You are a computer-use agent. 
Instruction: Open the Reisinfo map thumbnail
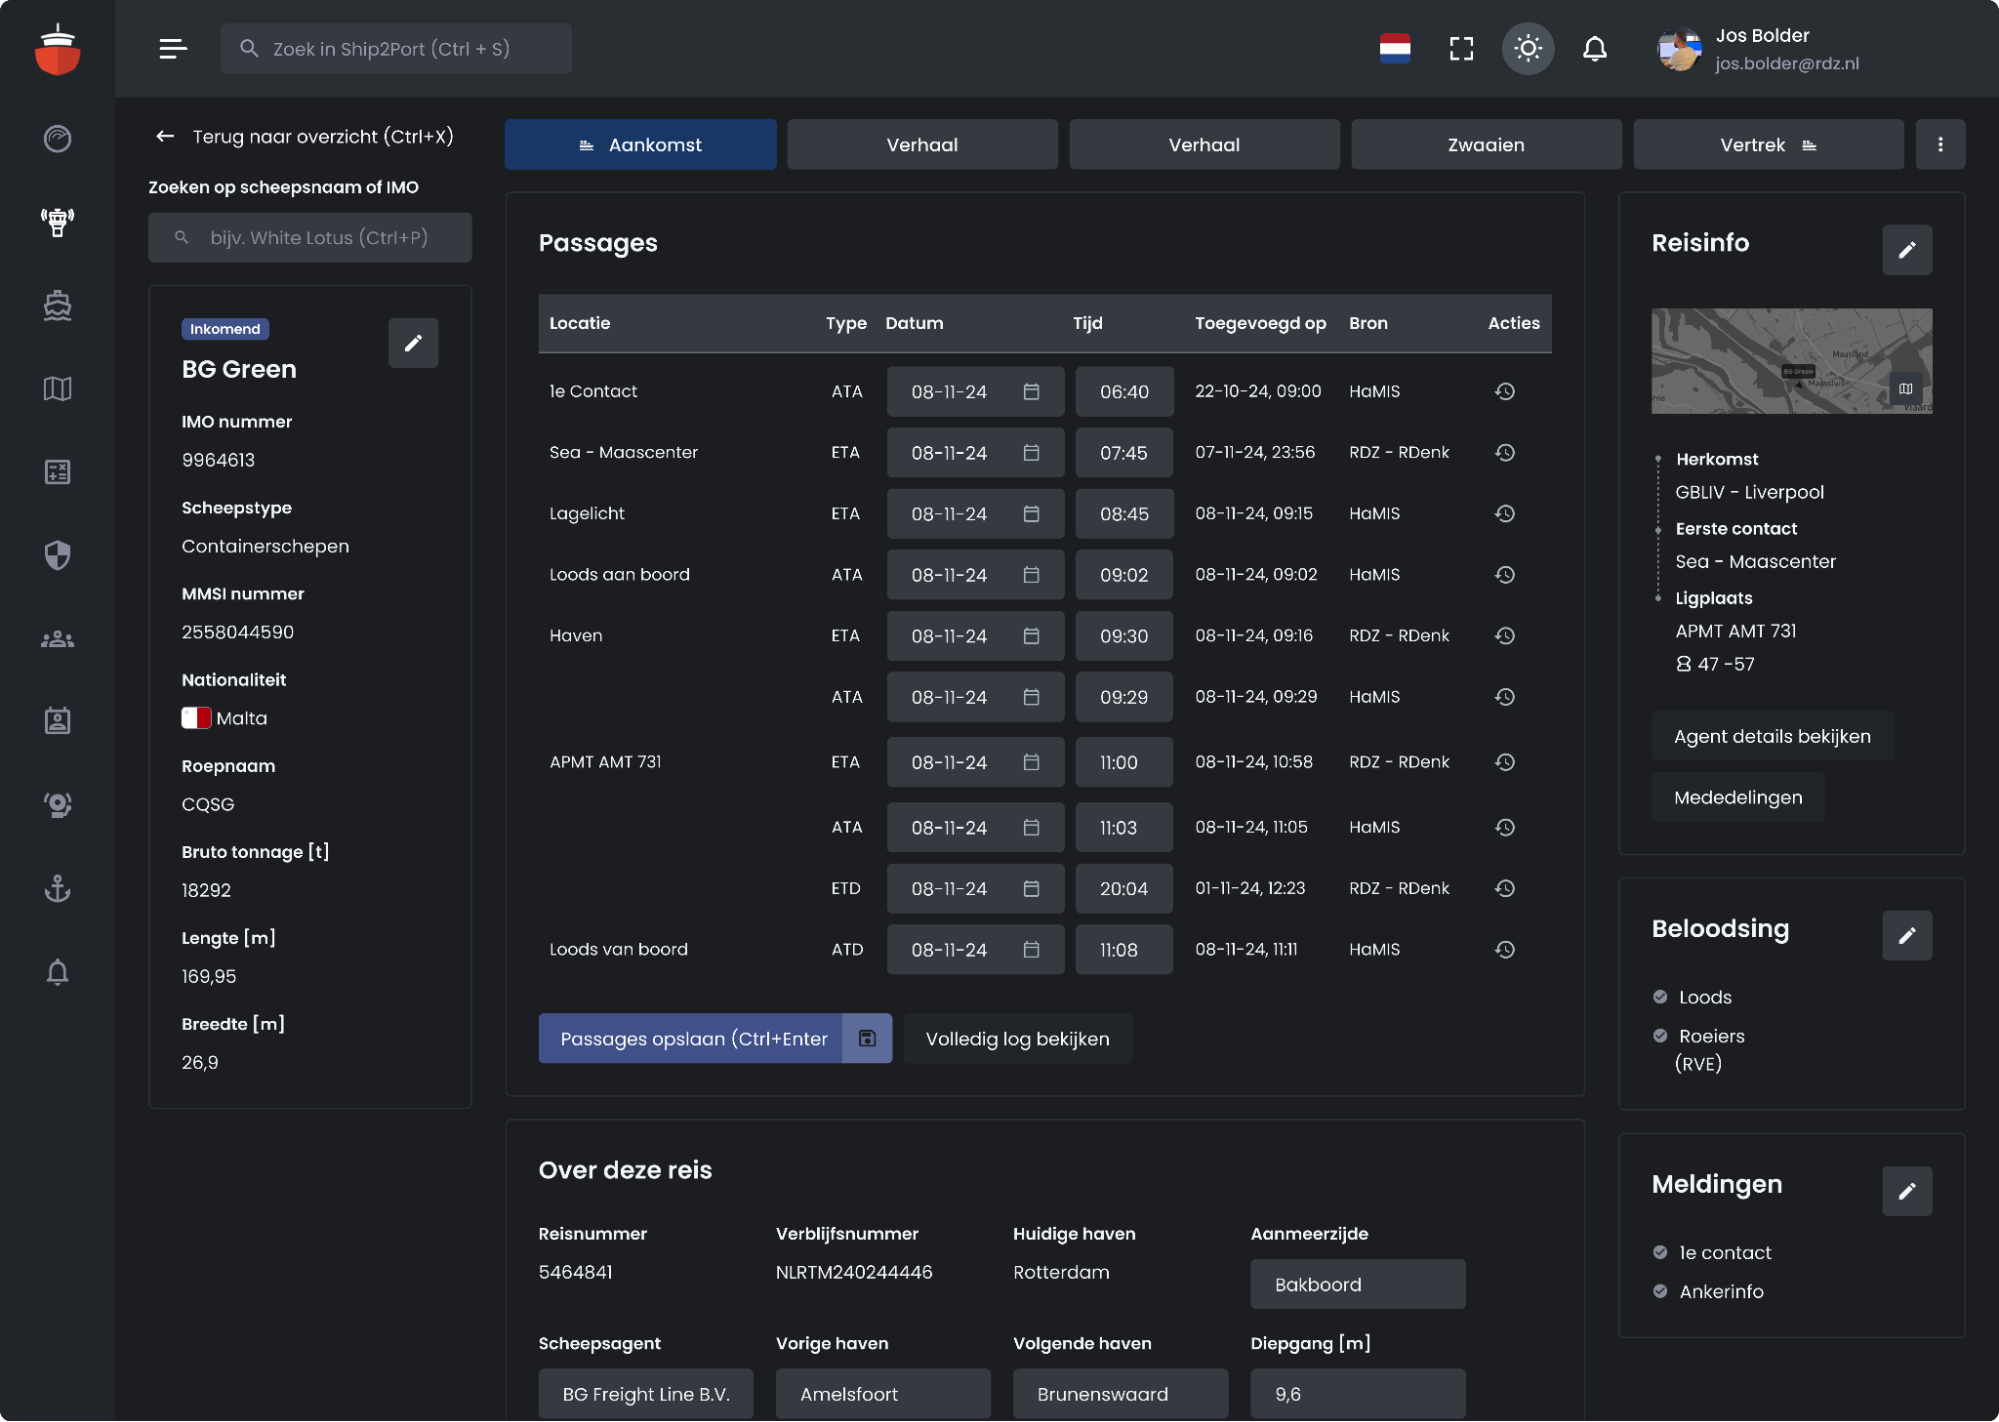[x=1790, y=361]
